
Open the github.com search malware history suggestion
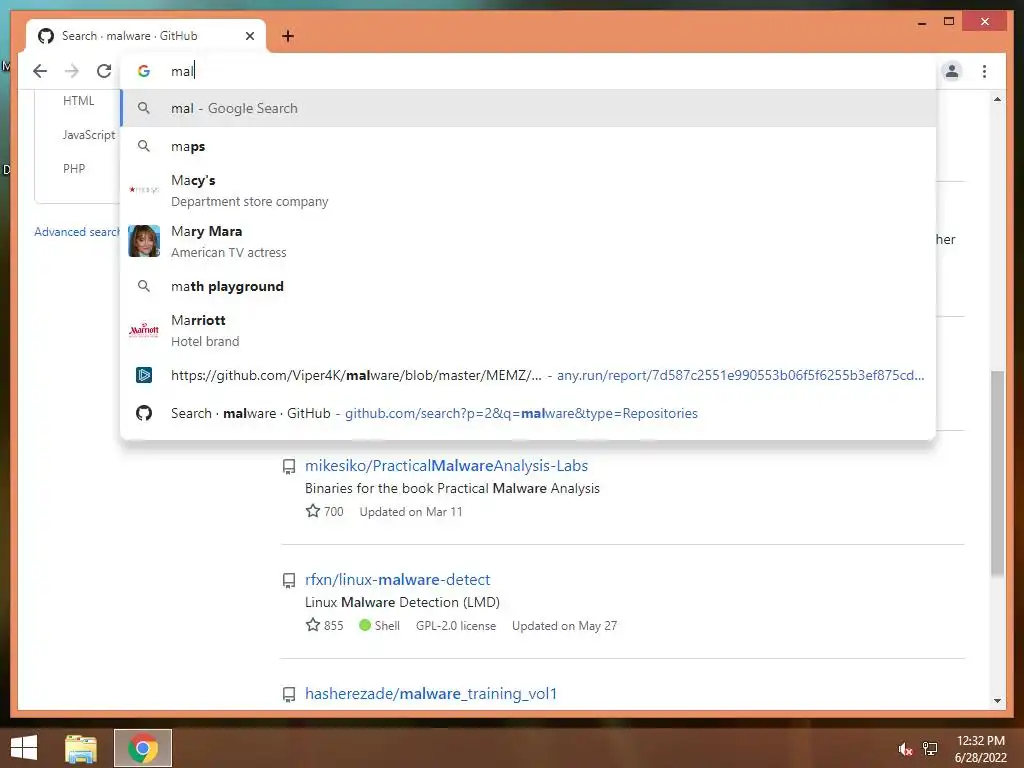pyautogui.click(x=528, y=413)
